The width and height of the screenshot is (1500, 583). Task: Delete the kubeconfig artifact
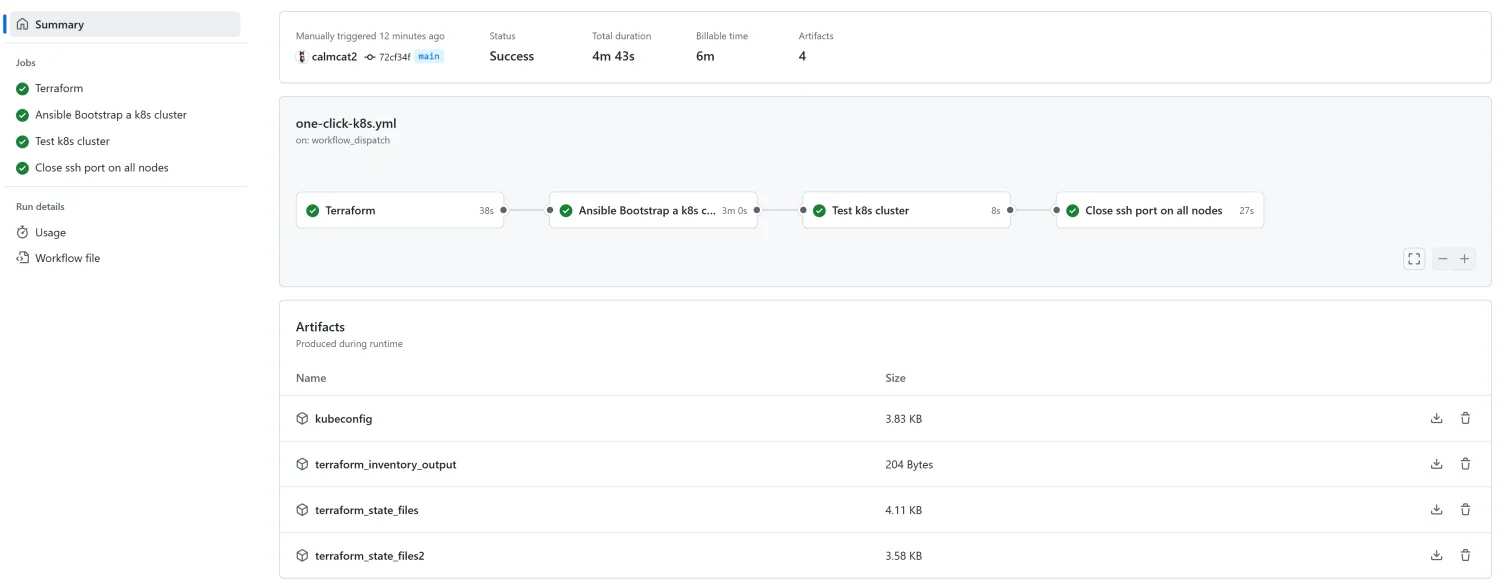coord(1465,419)
